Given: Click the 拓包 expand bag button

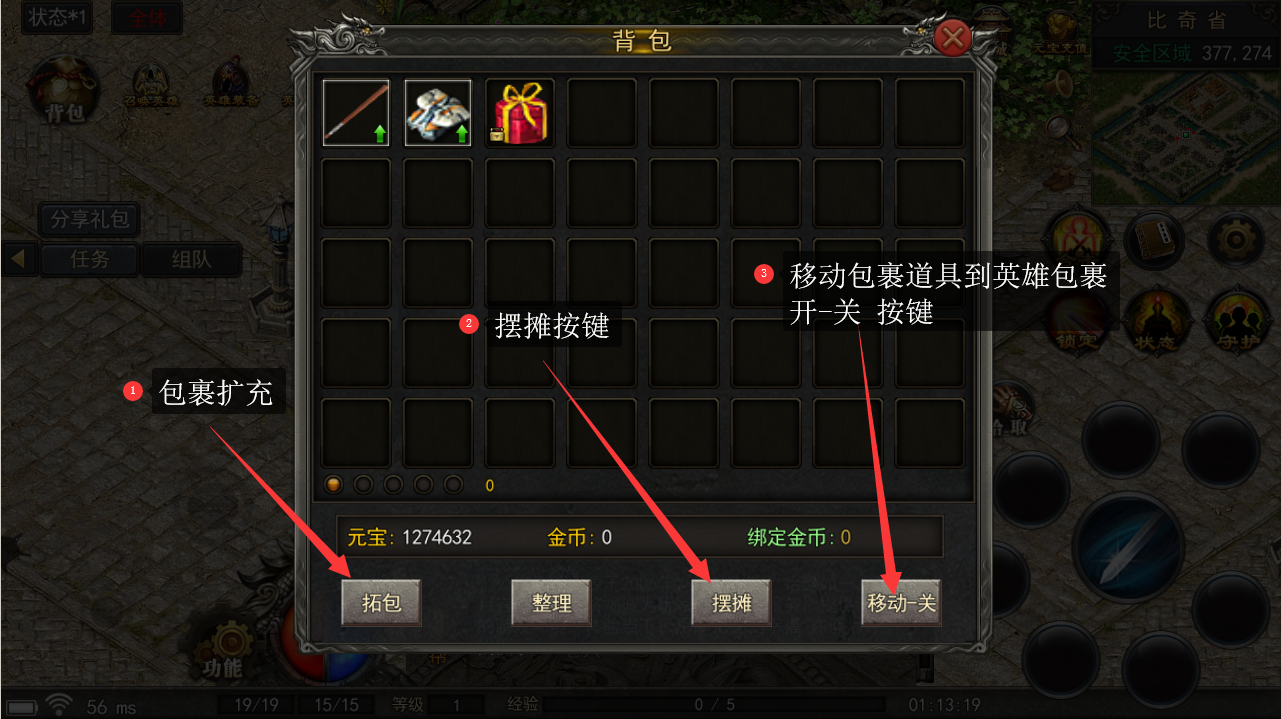Looking at the screenshot, I should [x=381, y=603].
